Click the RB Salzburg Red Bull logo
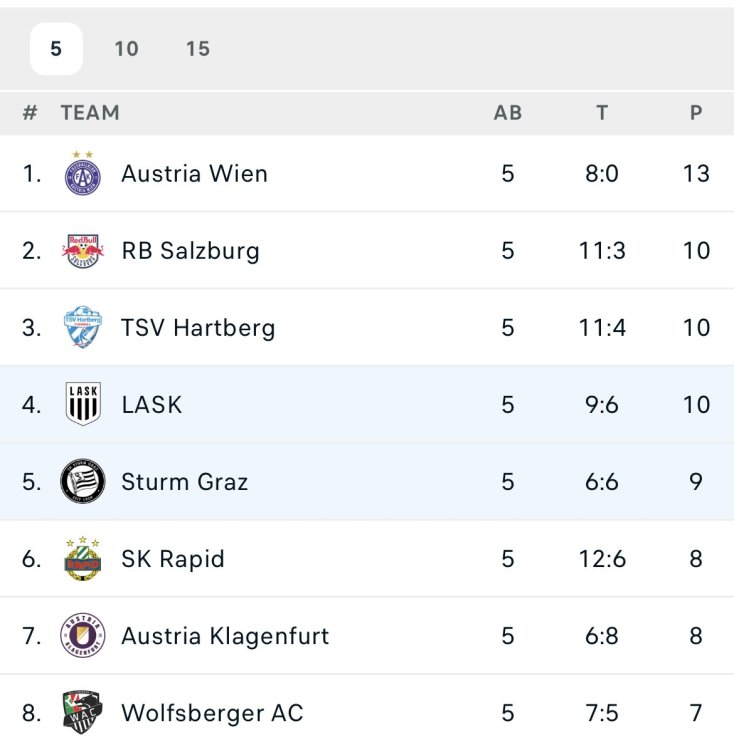The height and width of the screenshot is (750, 734). (83, 251)
